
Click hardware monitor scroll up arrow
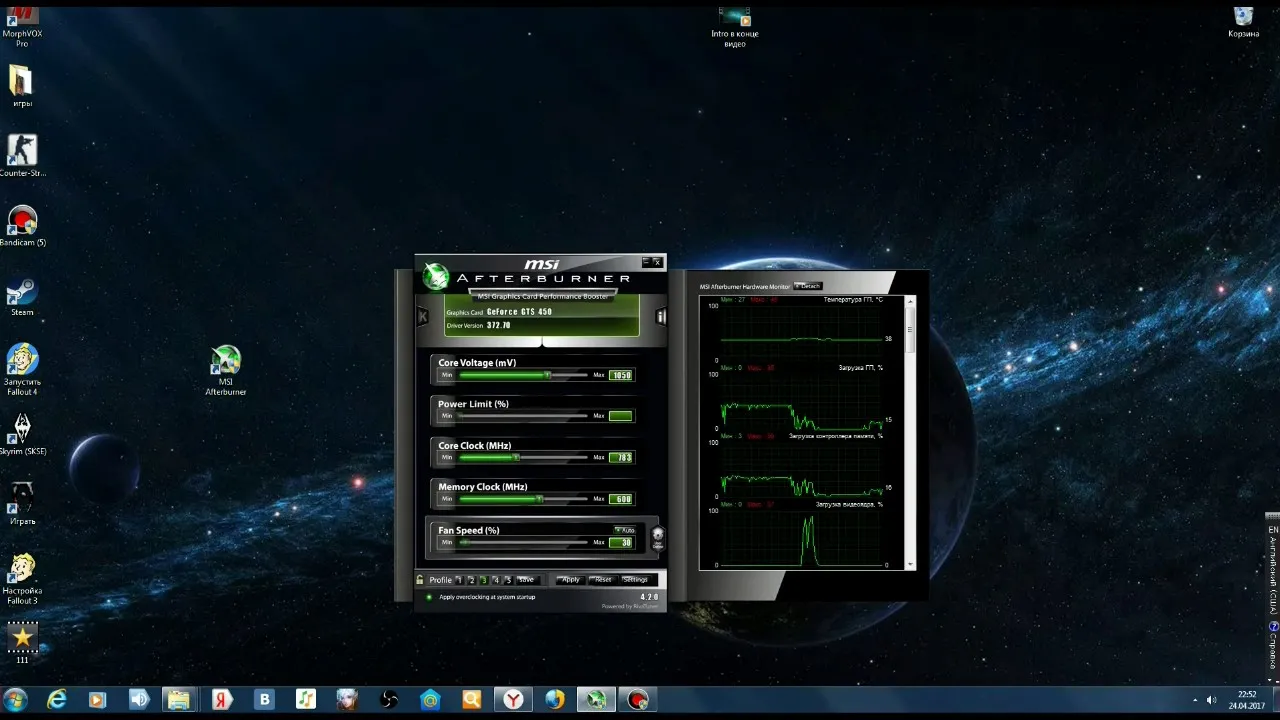910,301
